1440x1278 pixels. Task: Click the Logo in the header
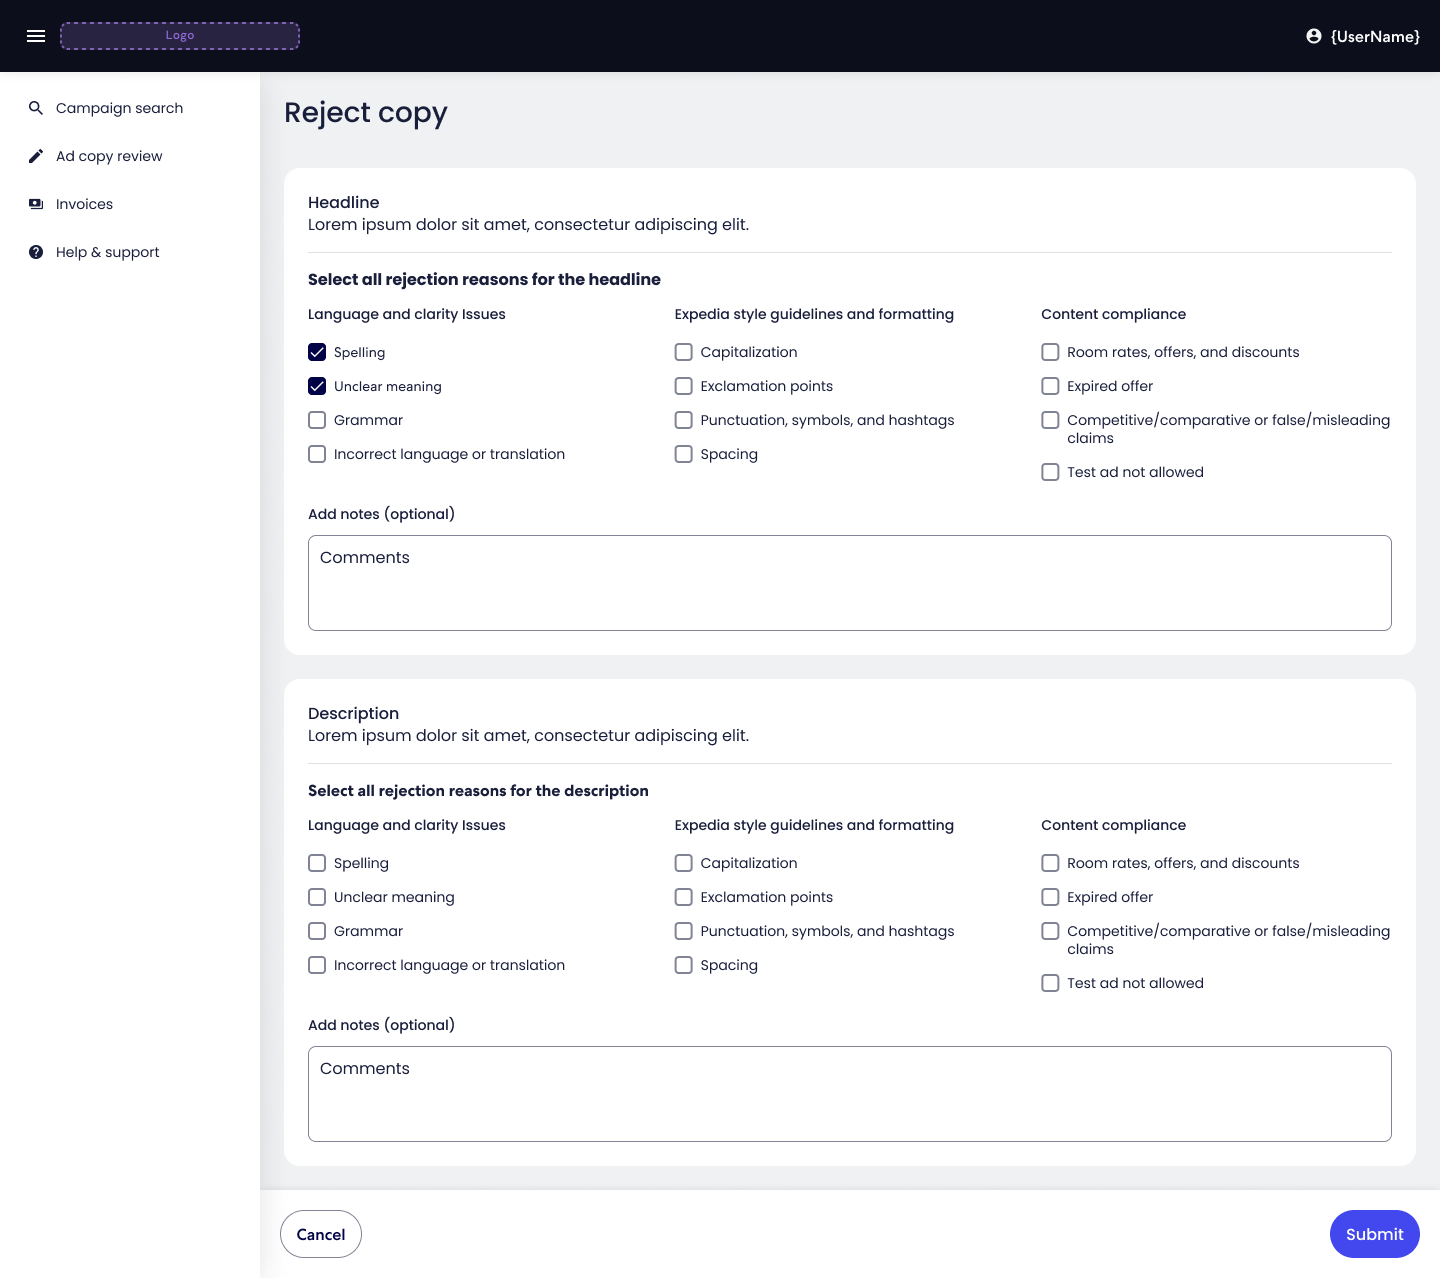pyautogui.click(x=180, y=35)
